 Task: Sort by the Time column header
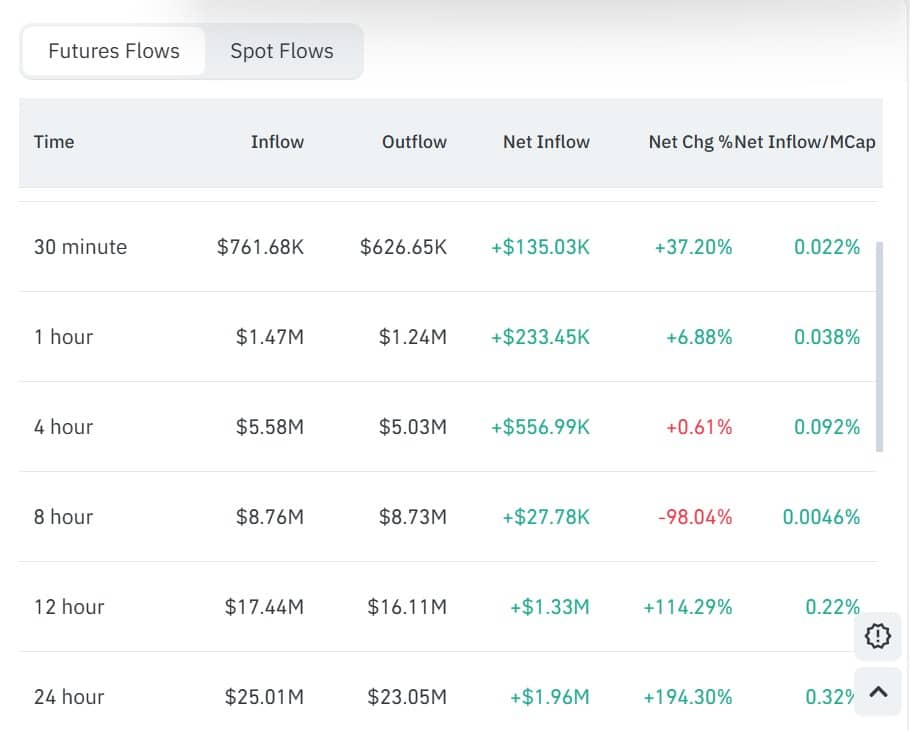coord(53,142)
